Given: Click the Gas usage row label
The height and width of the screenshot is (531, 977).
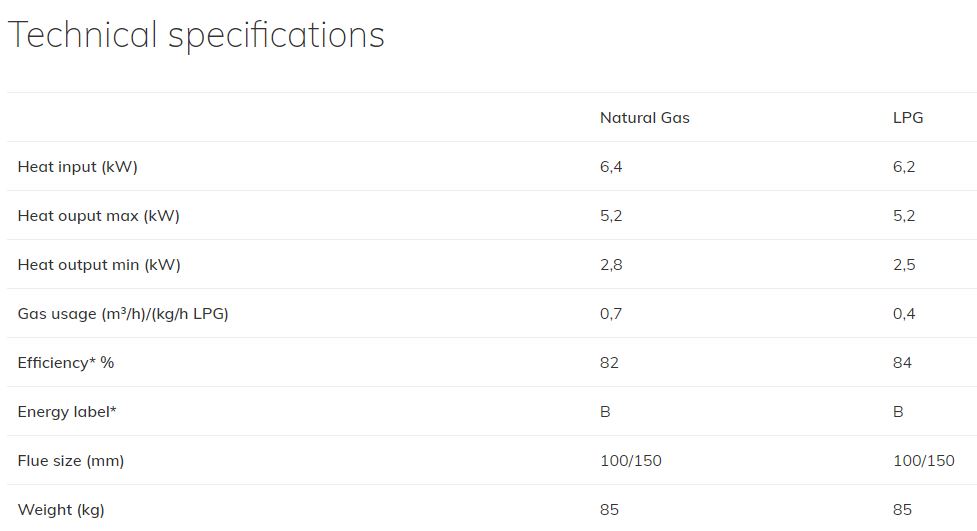Looking at the screenshot, I should (x=123, y=313).
